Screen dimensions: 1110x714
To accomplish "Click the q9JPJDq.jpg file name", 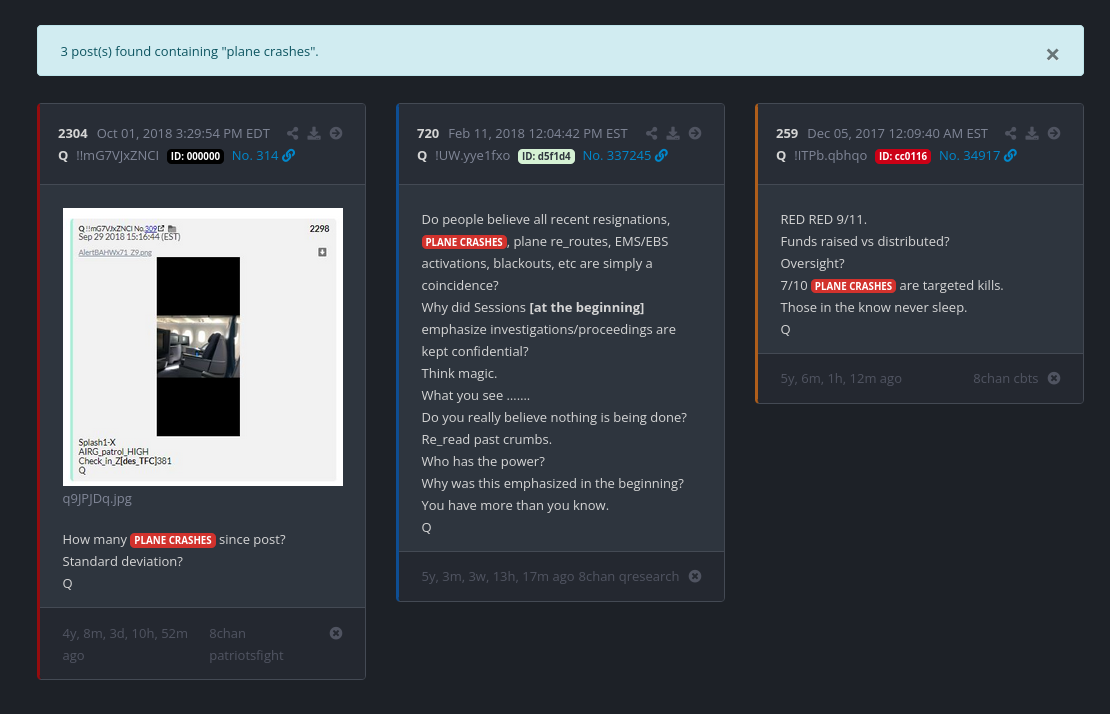I will coord(97,499).
